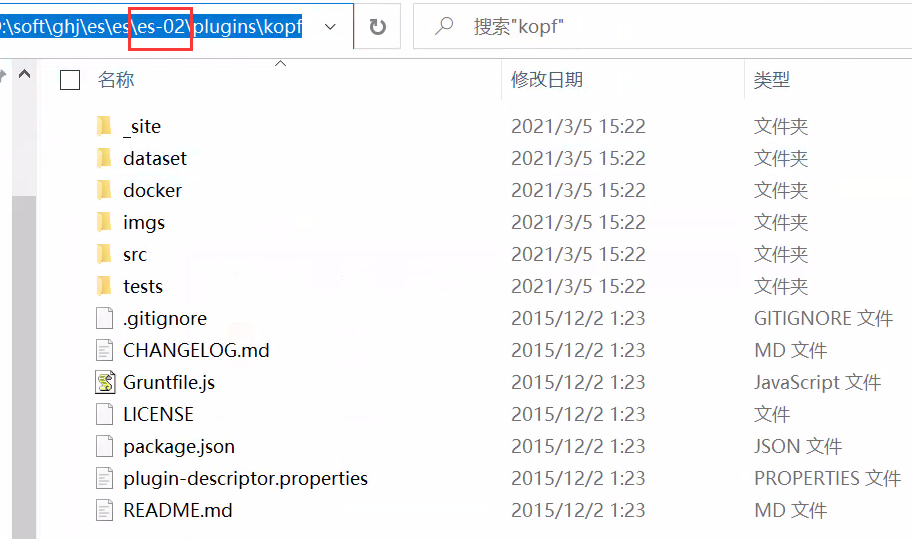912x539 pixels.
Task: Sort files by 类型 column
Action: (772, 80)
